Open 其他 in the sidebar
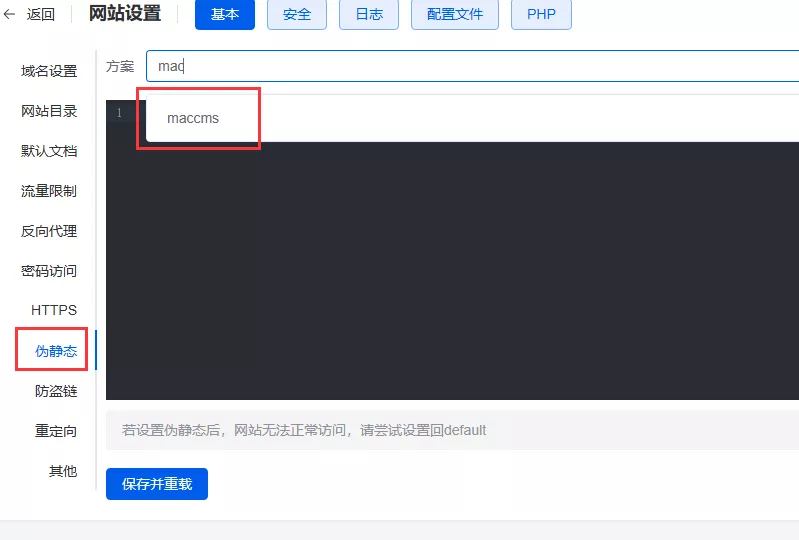 (x=63, y=471)
